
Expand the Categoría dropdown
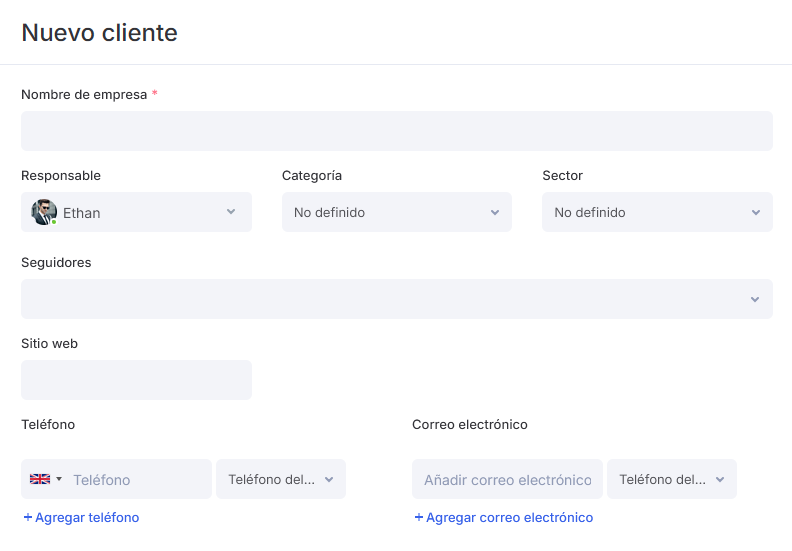[x=397, y=212]
